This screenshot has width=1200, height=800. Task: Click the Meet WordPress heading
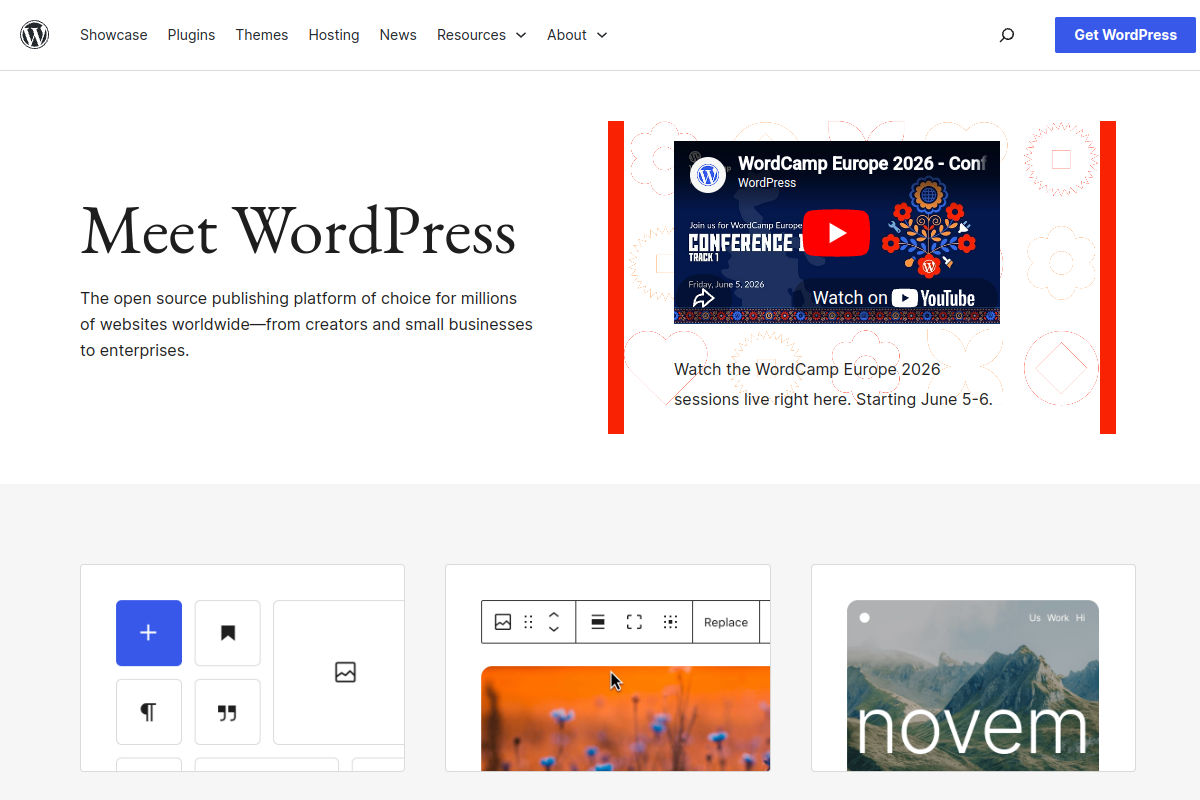[x=298, y=230]
